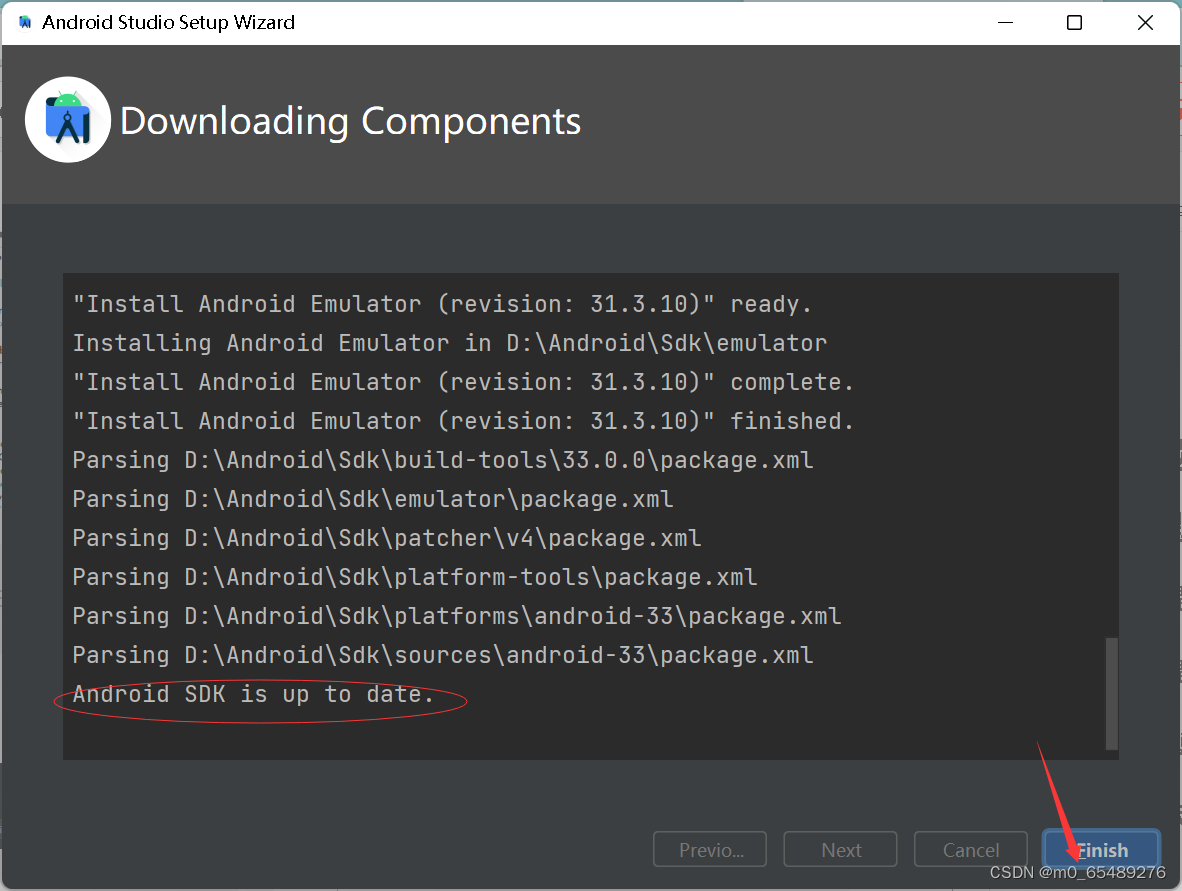
Task: Click the title bar Android Studio icon
Action: [x=25, y=23]
